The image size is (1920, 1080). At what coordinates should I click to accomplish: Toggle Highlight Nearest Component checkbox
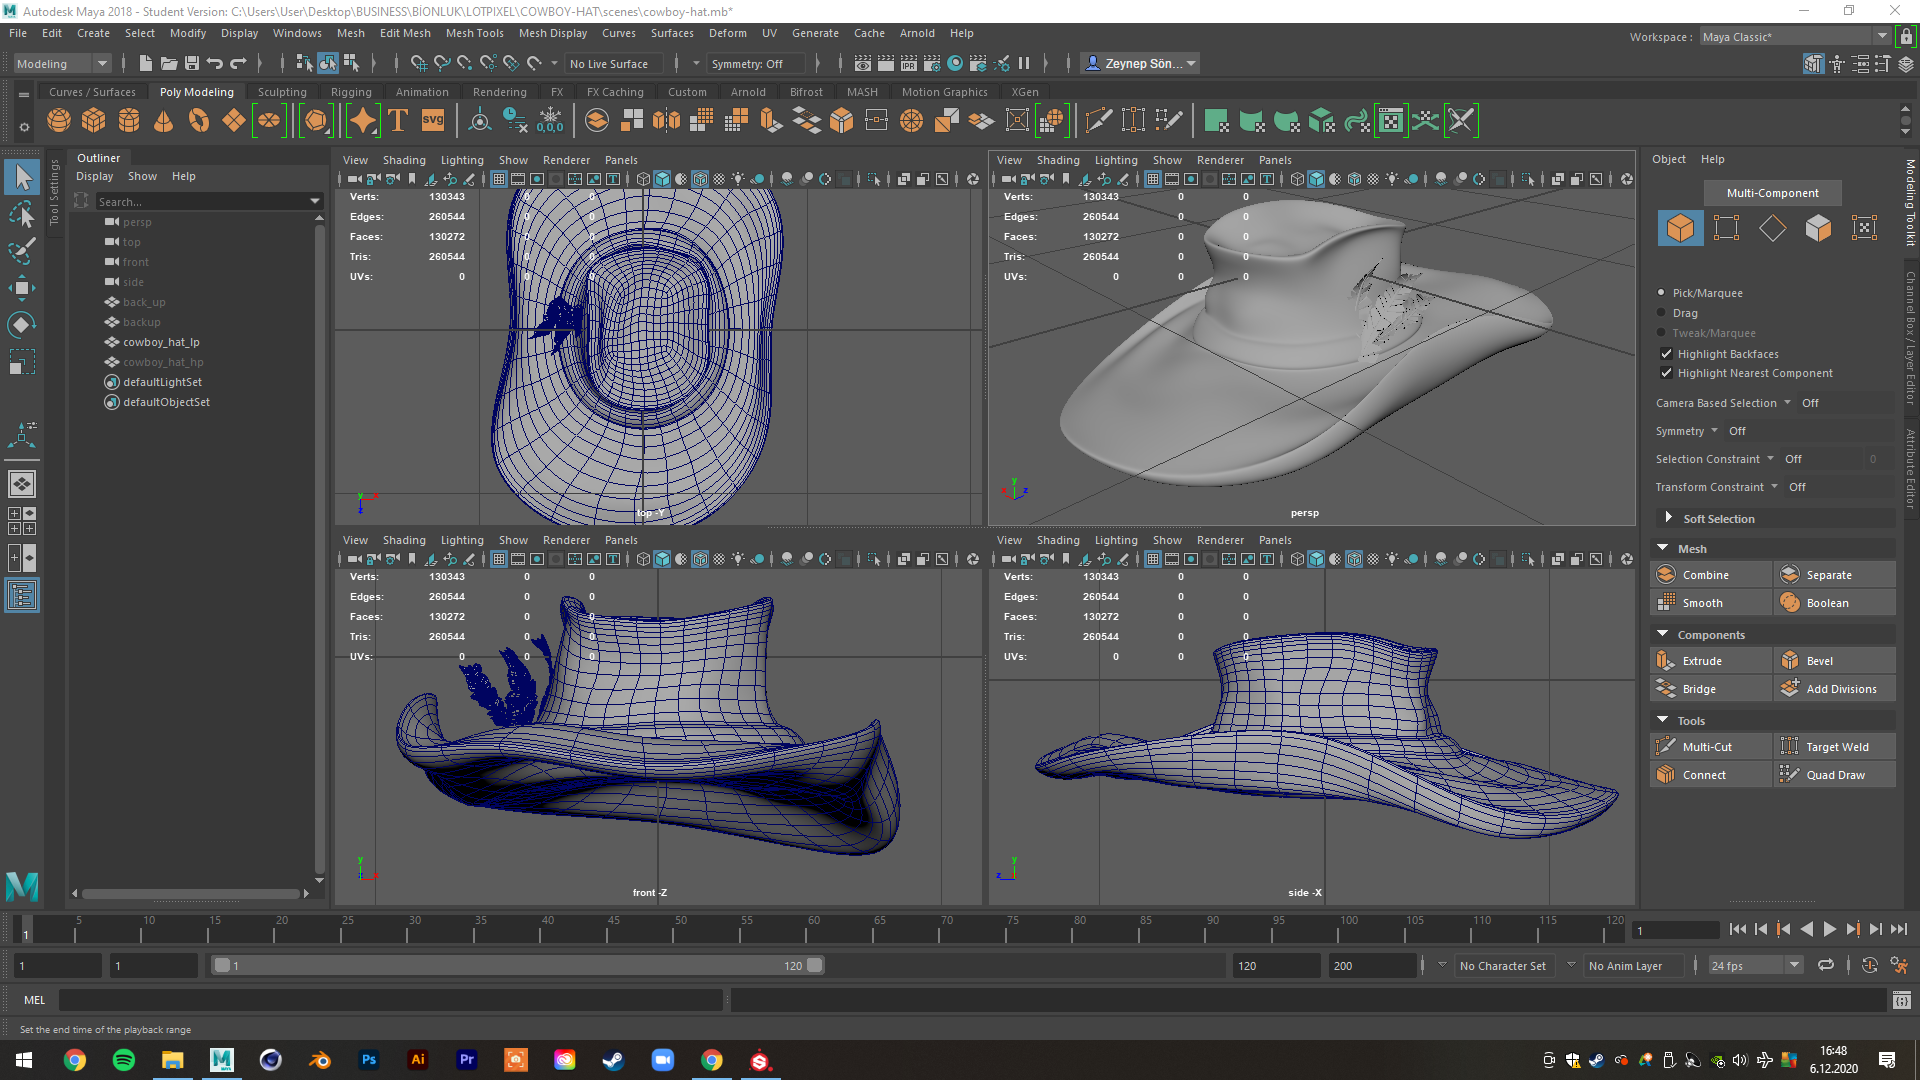[x=1666, y=373]
